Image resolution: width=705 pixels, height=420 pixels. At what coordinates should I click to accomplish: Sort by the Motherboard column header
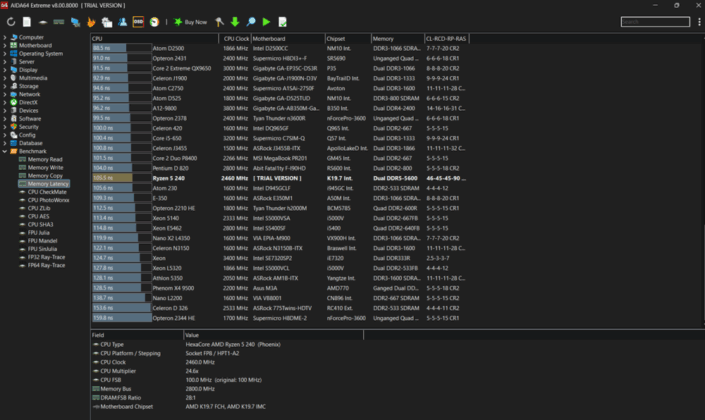pos(287,39)
